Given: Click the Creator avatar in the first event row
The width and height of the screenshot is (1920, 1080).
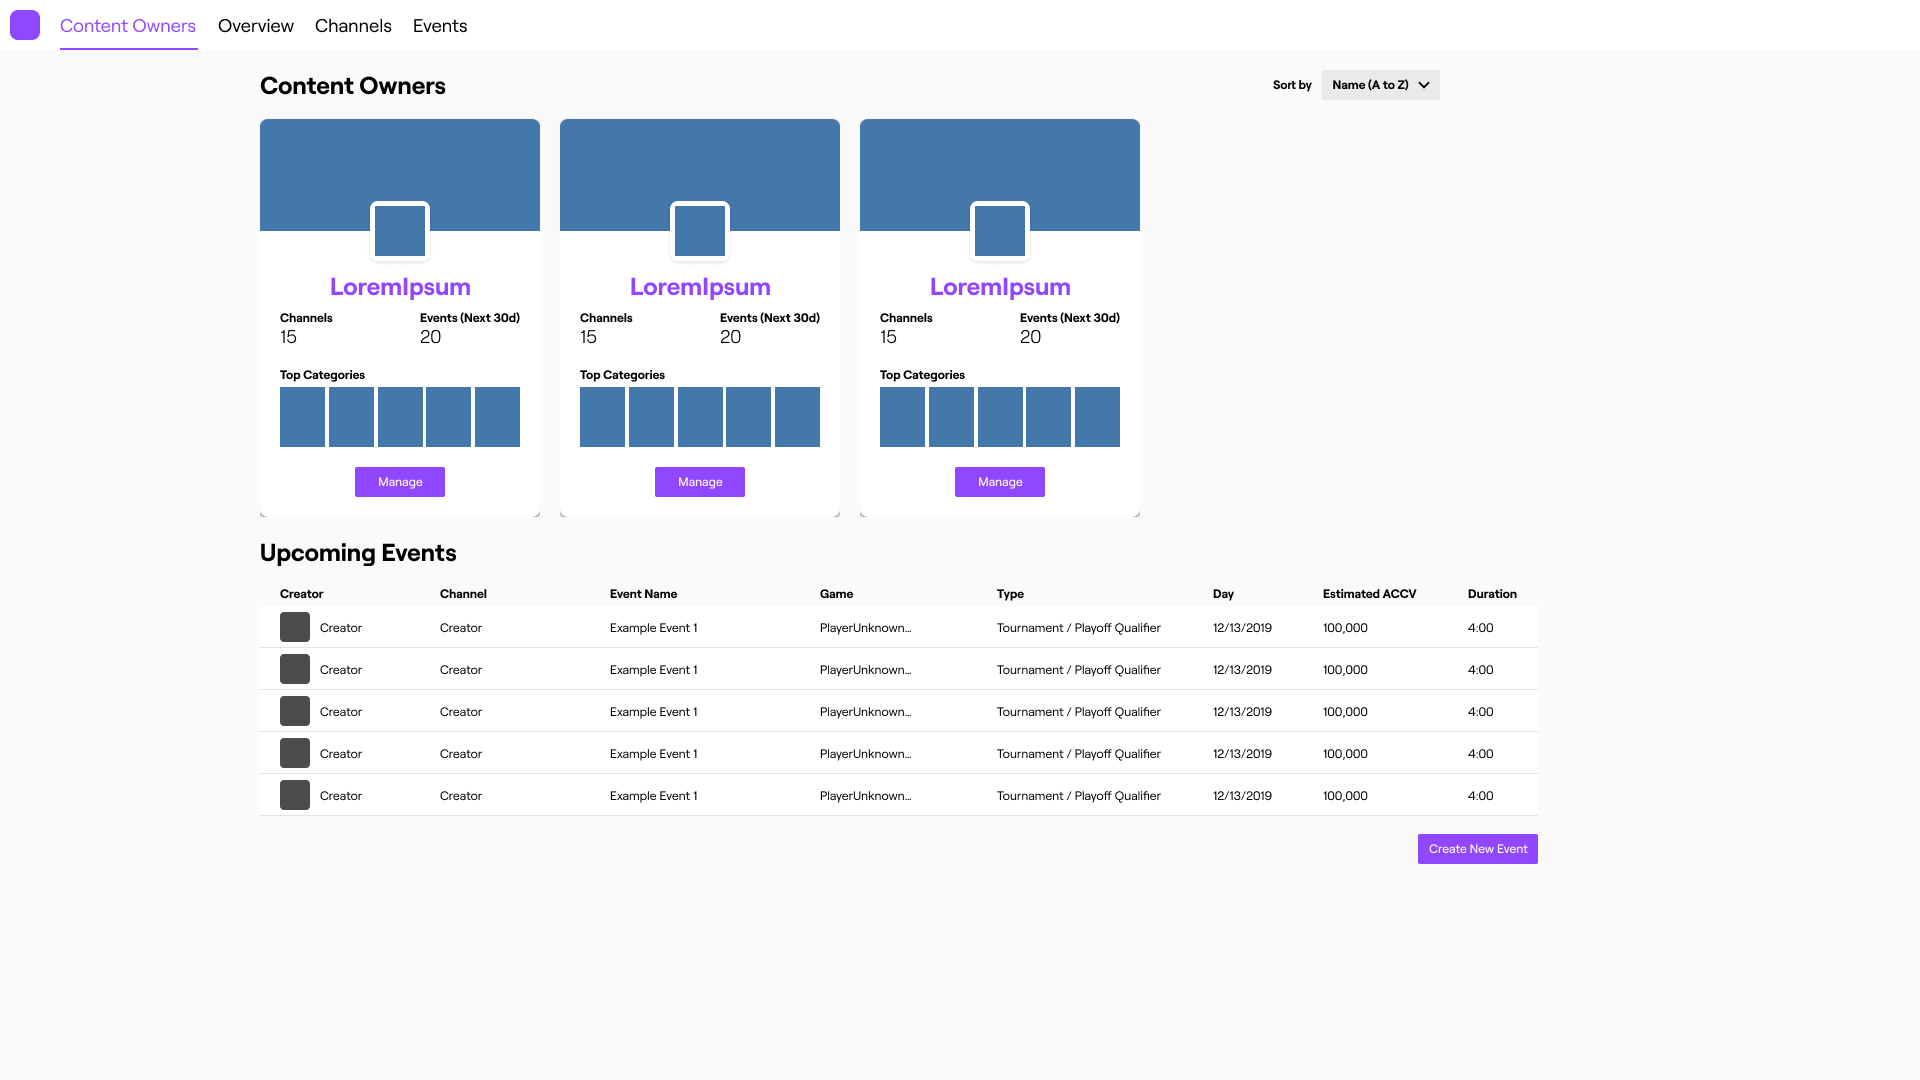Looking at the screenshot, I should [x=294, y=627].
